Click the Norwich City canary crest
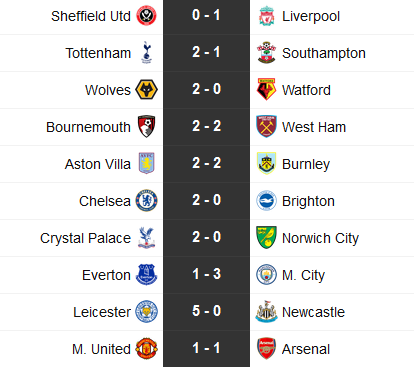This screenshot has width=414, height=367. [266, 237]
